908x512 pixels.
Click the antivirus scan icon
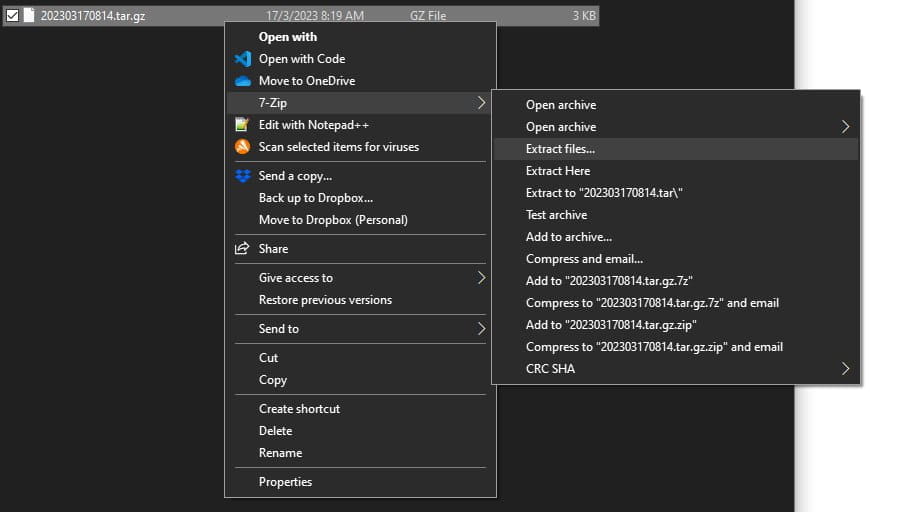pos(242,147)
